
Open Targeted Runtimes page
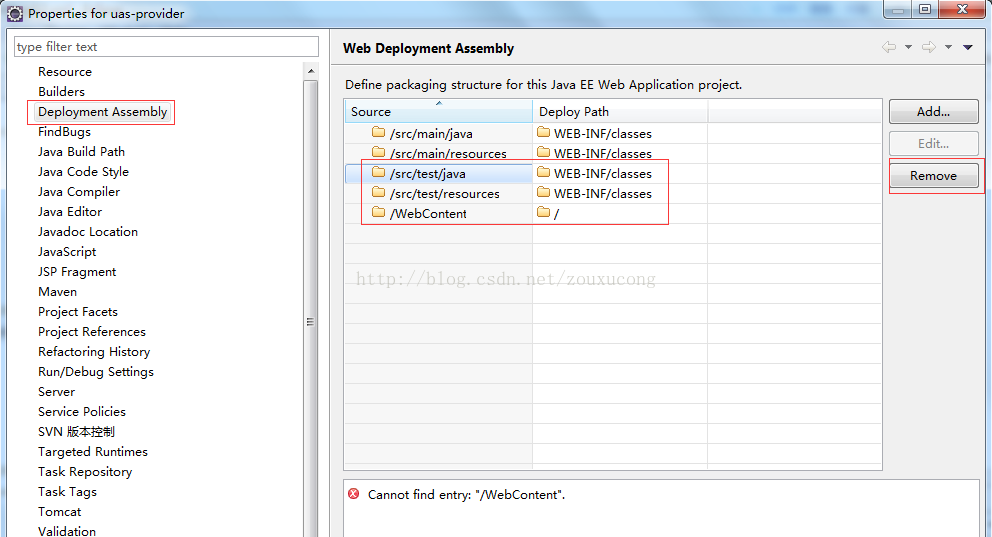tap(93, 452)
